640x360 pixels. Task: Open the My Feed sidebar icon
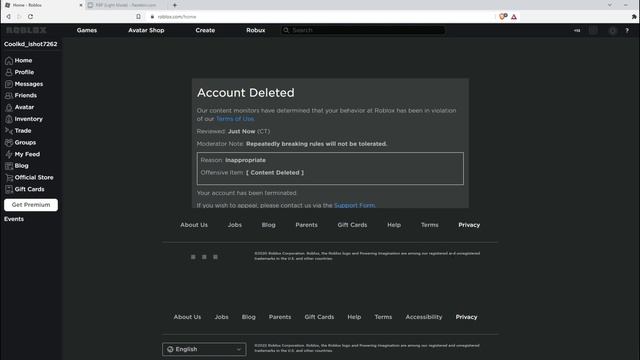click(9, 154)
